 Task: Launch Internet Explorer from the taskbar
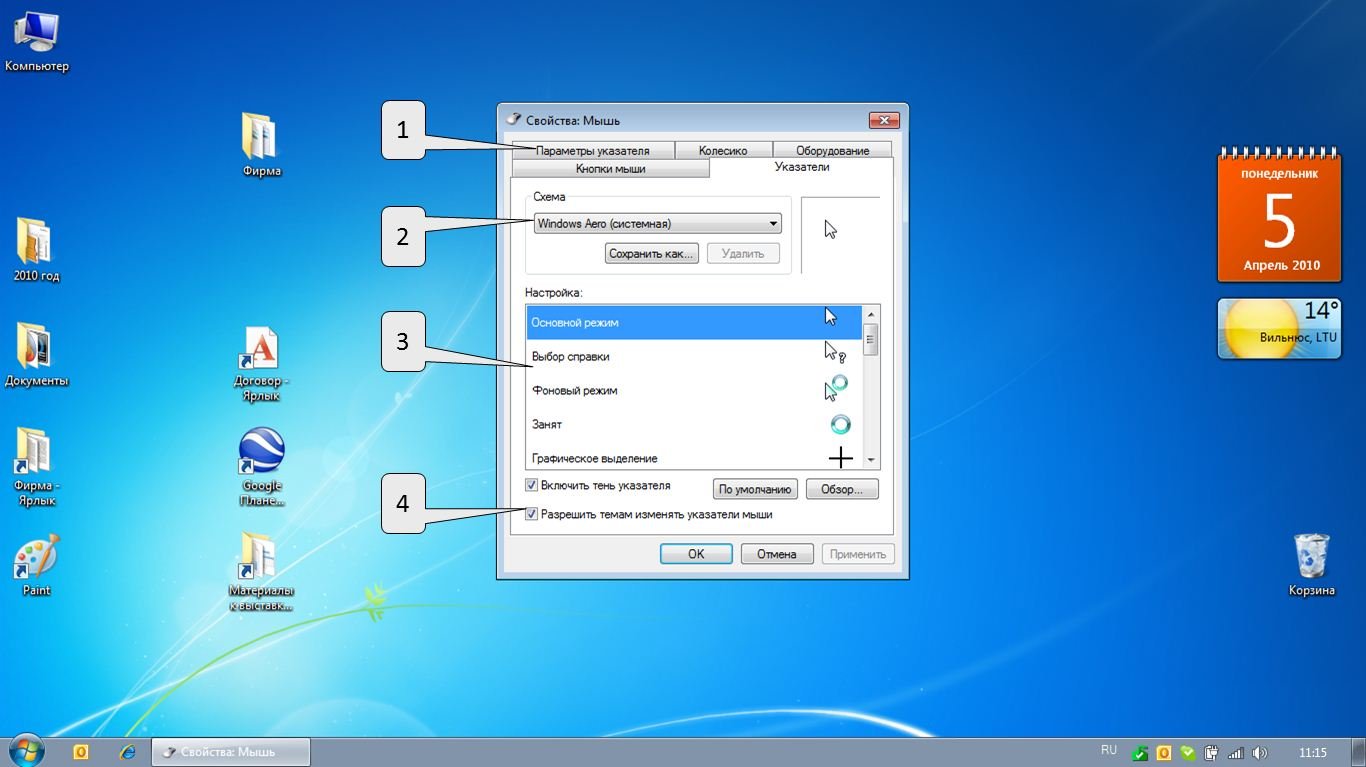point(127,752)
